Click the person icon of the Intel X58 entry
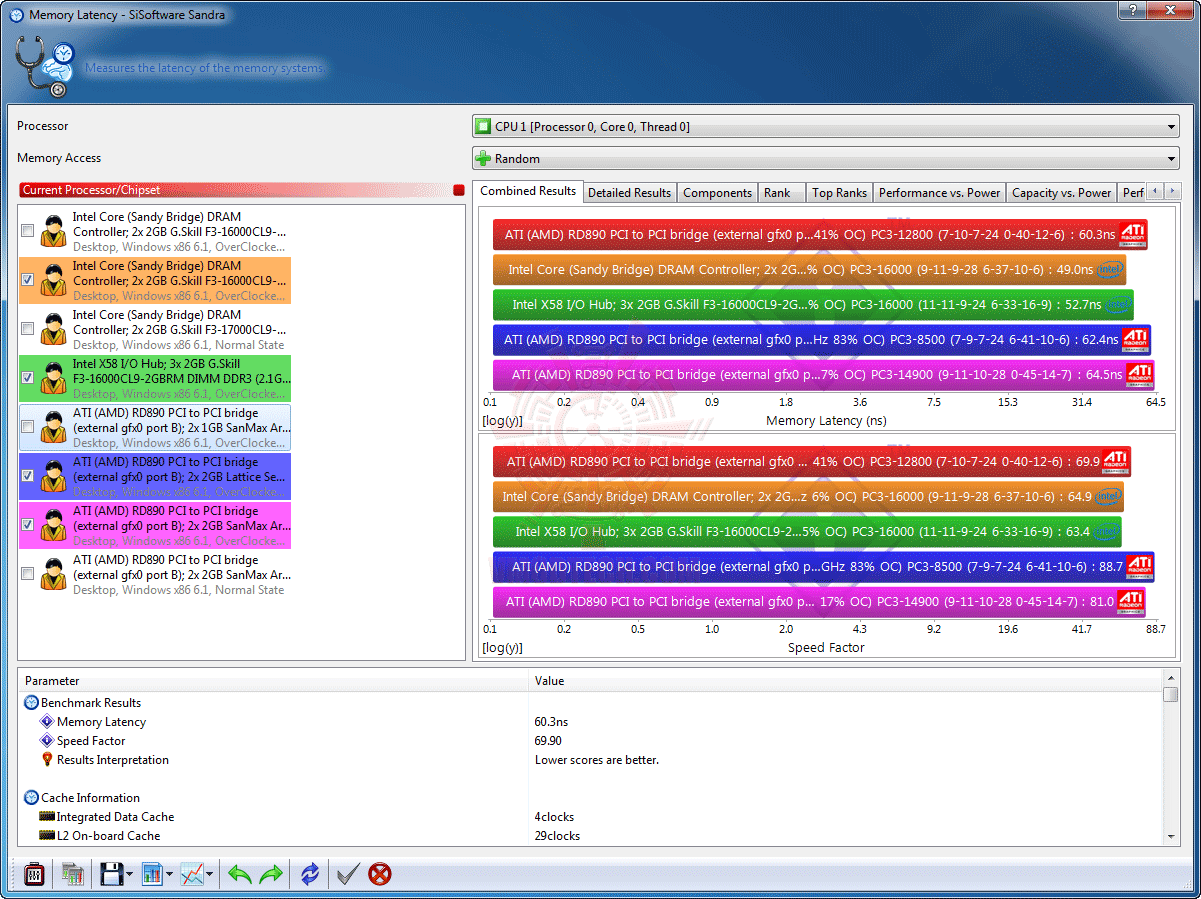1201x899 pixels. click(x=53, y=379)
